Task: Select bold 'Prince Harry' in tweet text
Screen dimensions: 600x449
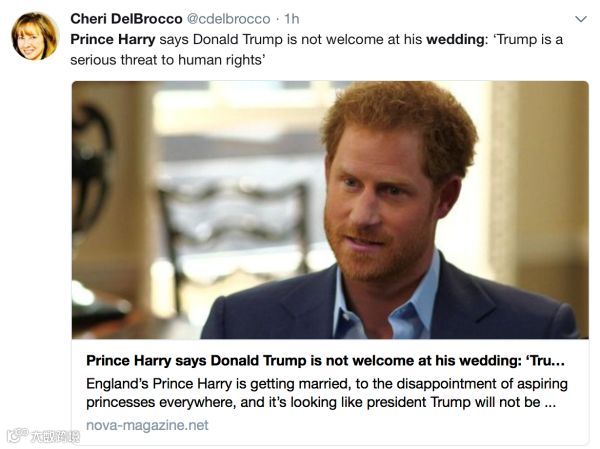Action: [x=113, y=39]
